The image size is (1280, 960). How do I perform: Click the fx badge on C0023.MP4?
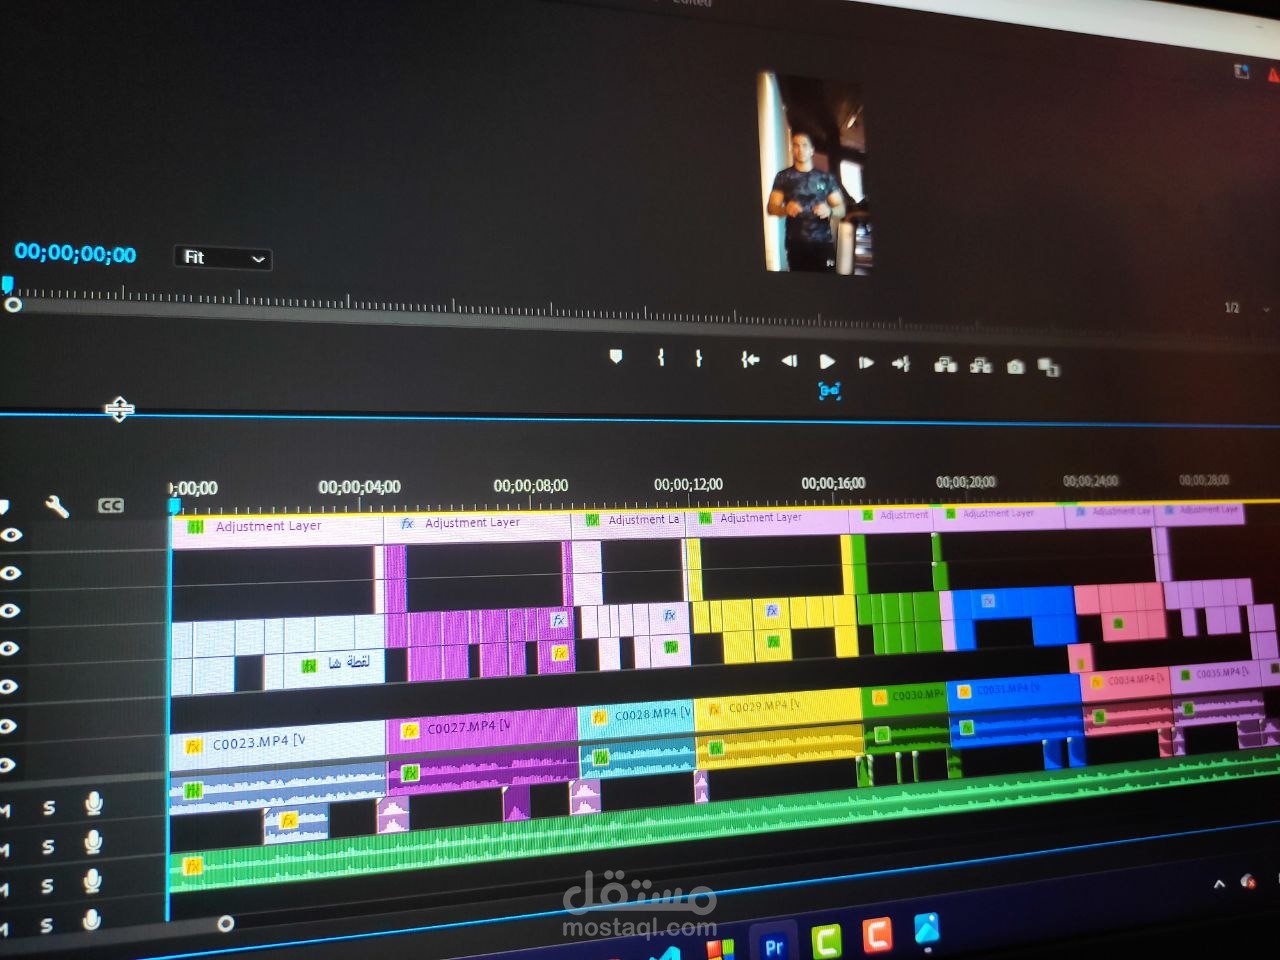(x=193, y=747)
